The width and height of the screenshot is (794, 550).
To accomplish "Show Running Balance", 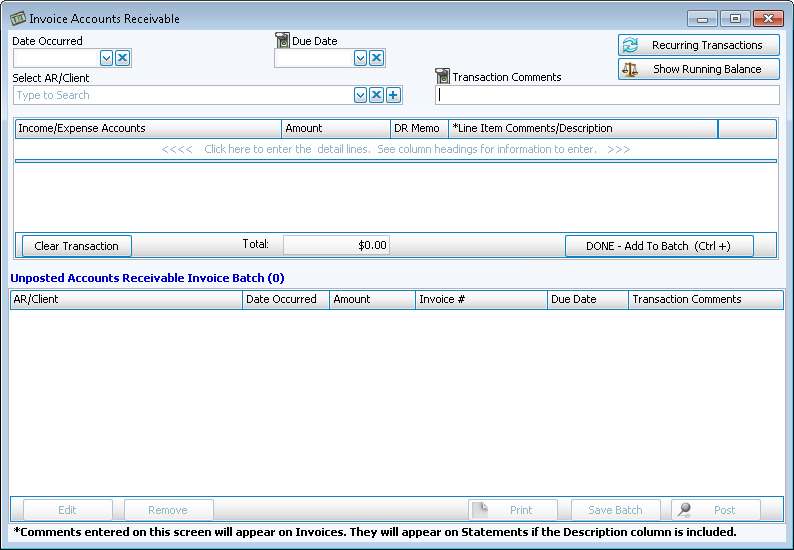I will point(698,69).
